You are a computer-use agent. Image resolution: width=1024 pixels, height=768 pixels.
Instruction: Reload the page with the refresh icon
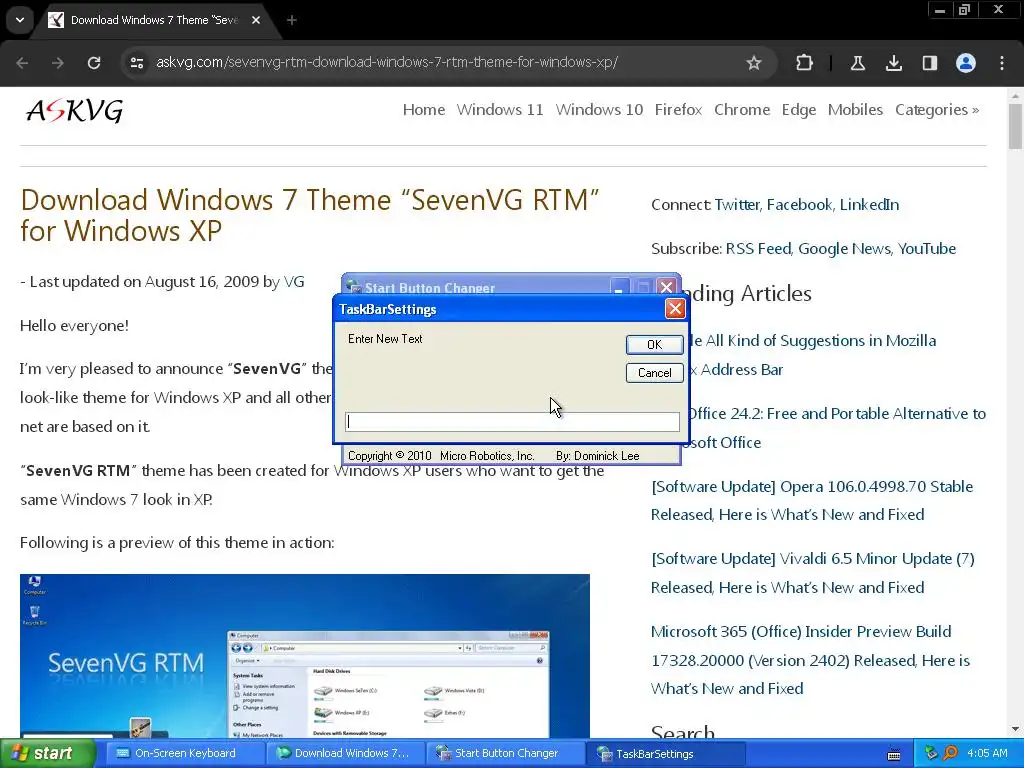click(x=94, y=63)
